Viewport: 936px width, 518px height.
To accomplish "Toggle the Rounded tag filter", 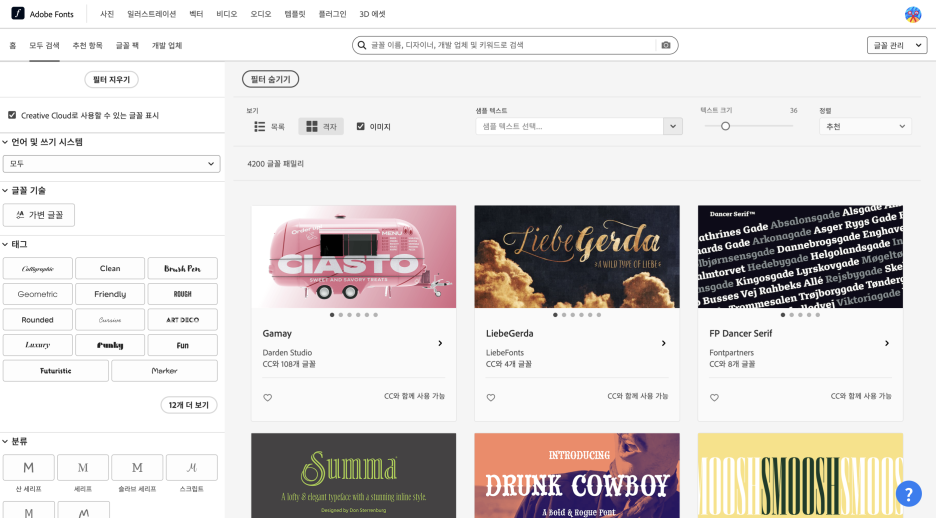I will tap(38, 320).
